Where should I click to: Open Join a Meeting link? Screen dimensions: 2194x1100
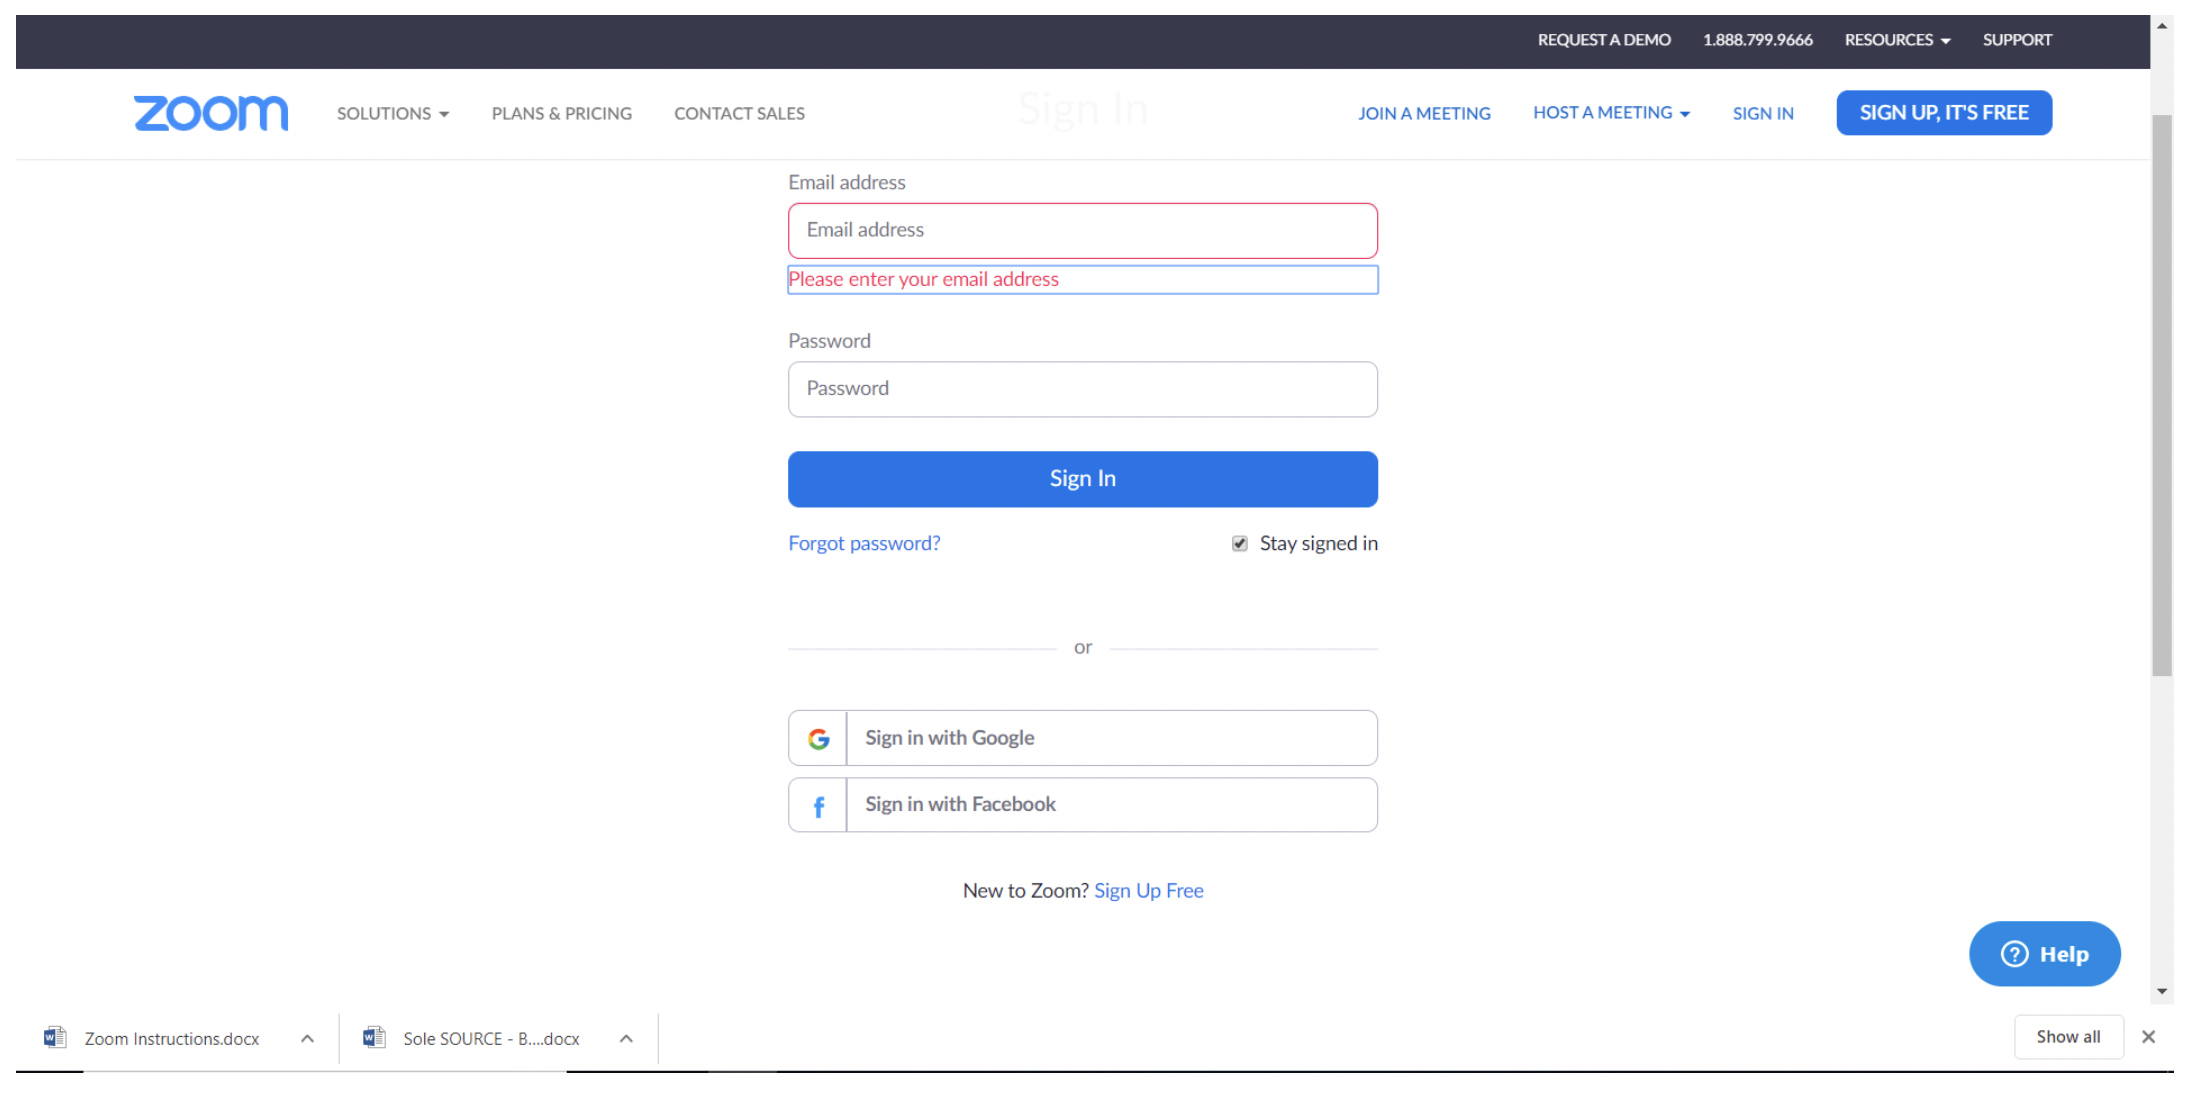1424,114
